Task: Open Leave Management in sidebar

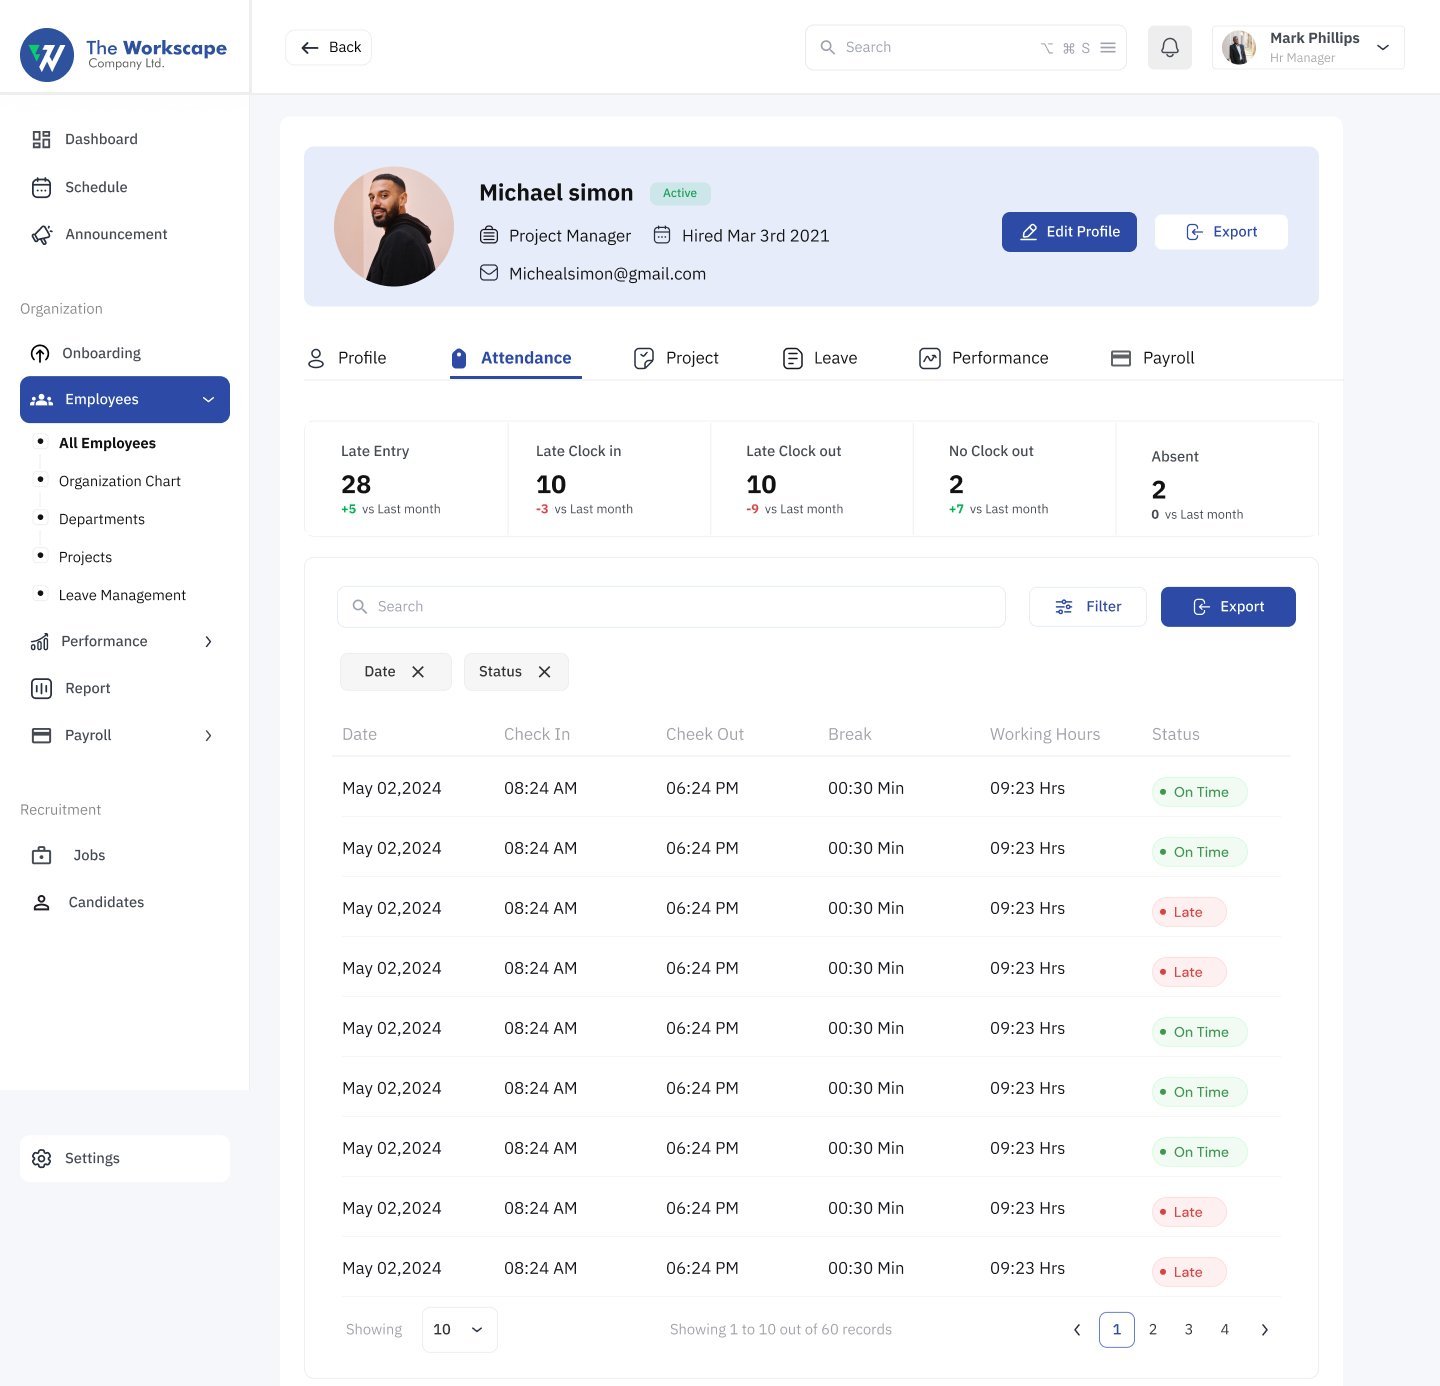Action: [122, 595]
